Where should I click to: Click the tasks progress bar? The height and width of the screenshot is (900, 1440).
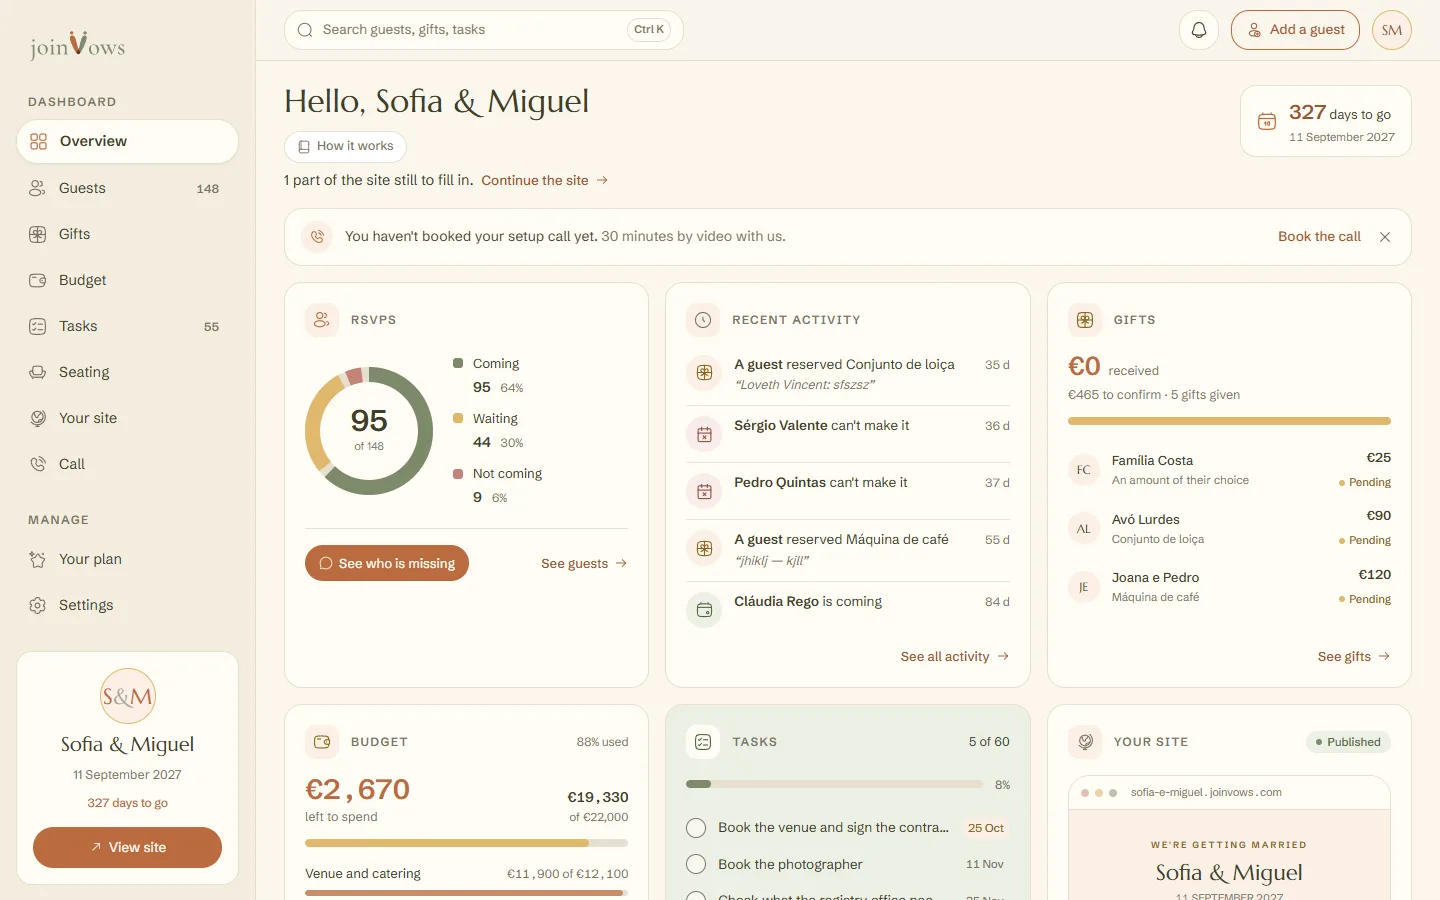[x=834, y=784]
